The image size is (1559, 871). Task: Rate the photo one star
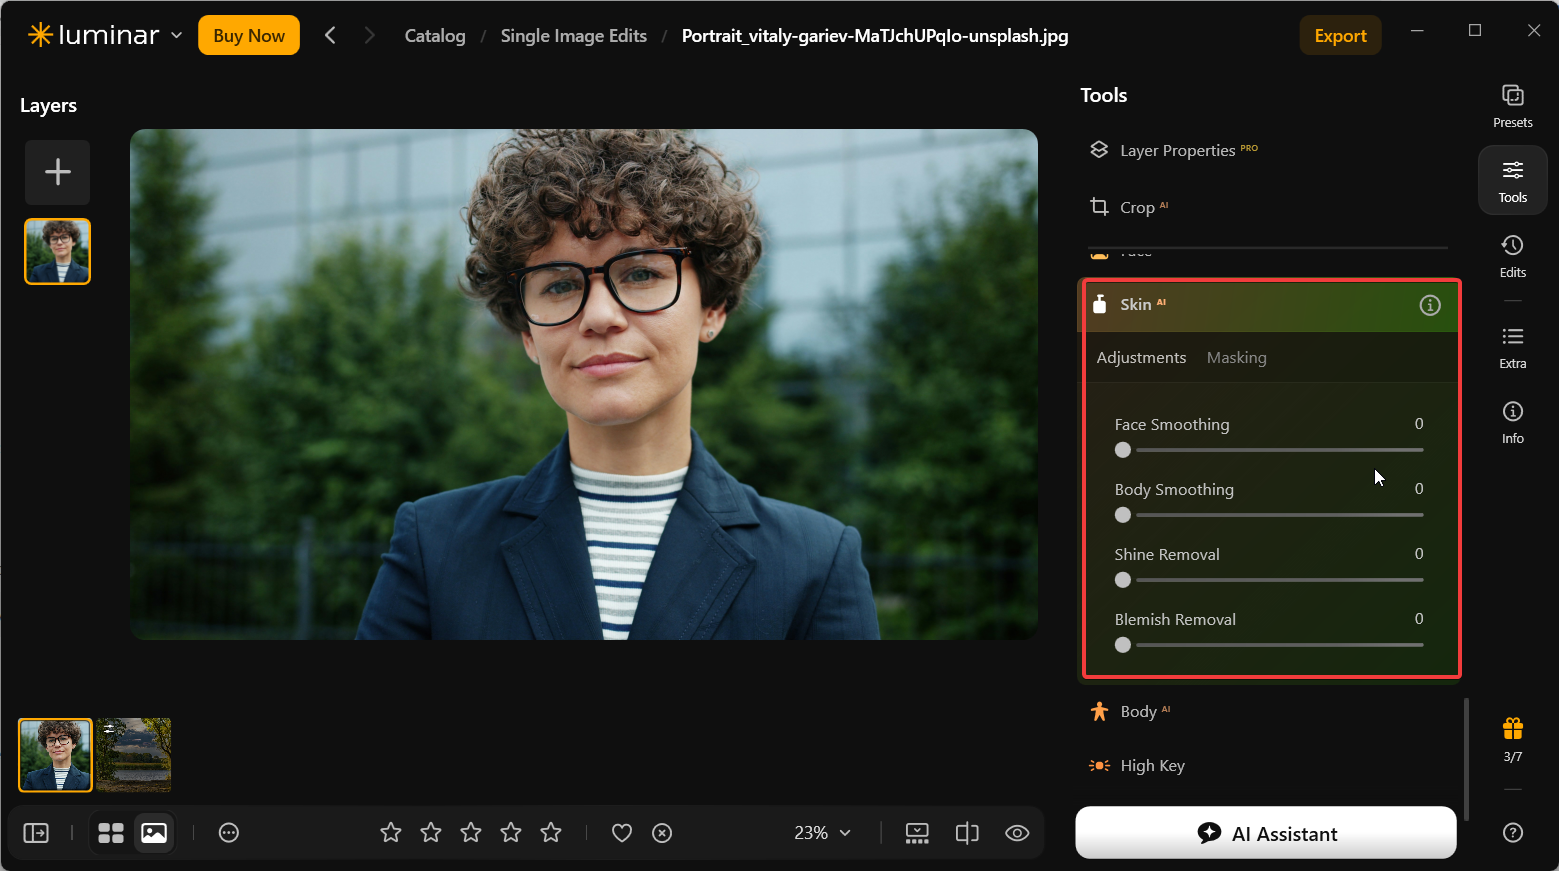pyautogui.click(x=391, y=833)
